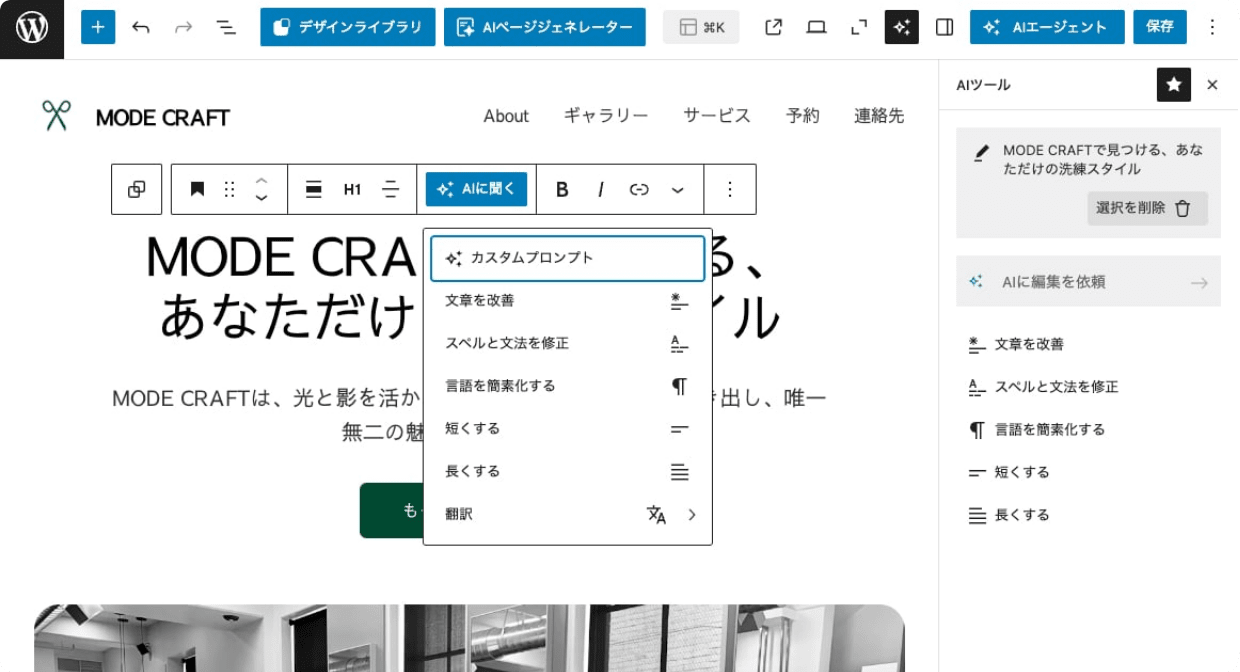
Task: Unfavorite the AIツール panel star
Action: (x=1173, y=85)
